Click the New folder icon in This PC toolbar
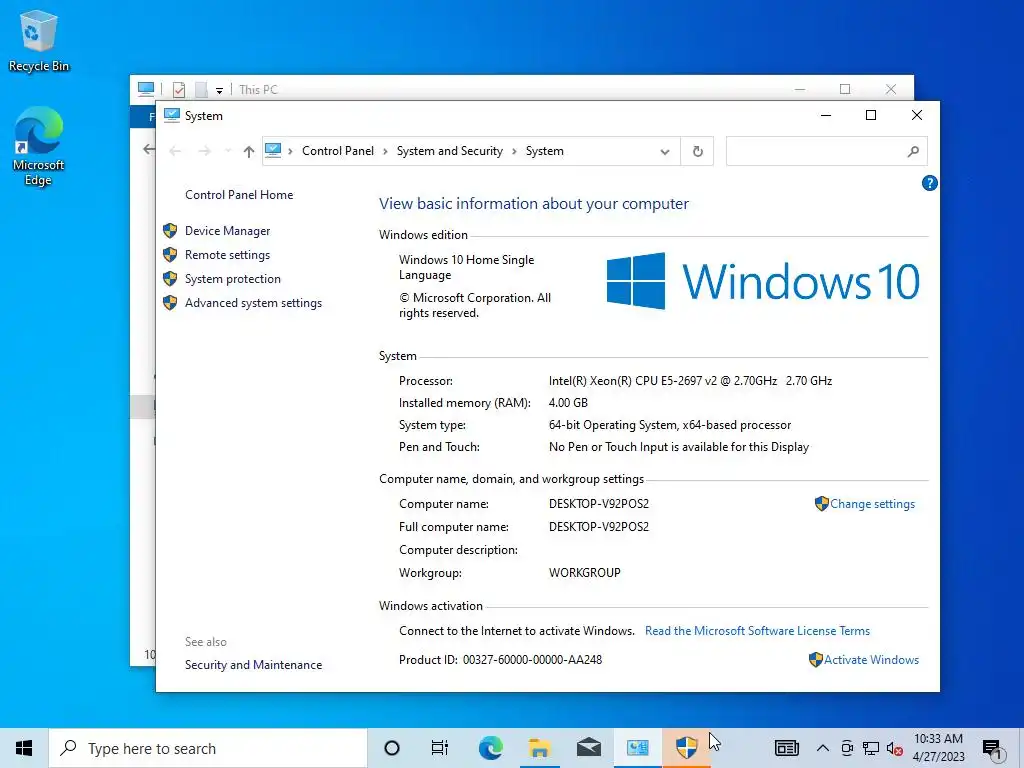This screenshot has width=1024, height=768. [201, 89]
